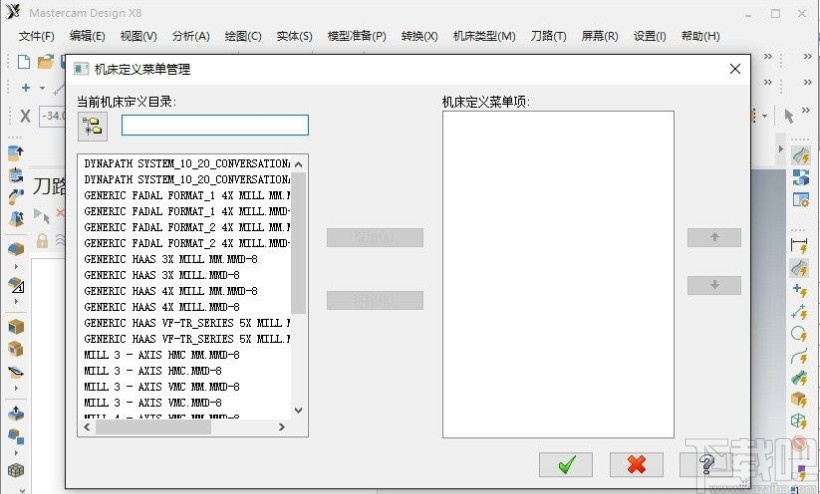Open 屏幕(R) menu

600,36
